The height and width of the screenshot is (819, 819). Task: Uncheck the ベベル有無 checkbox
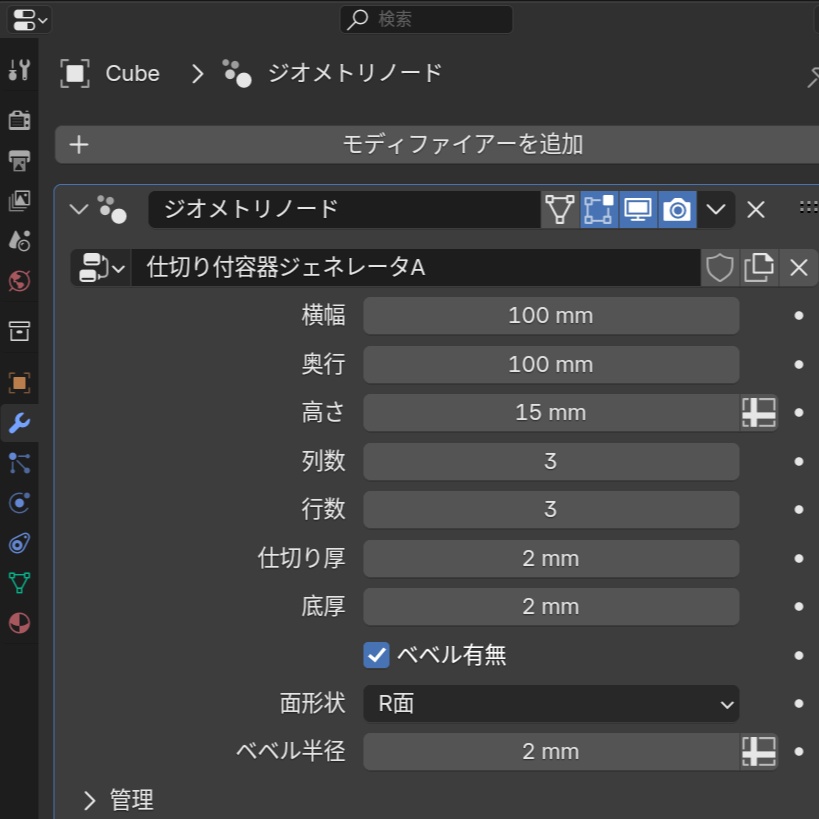(375, 655)
